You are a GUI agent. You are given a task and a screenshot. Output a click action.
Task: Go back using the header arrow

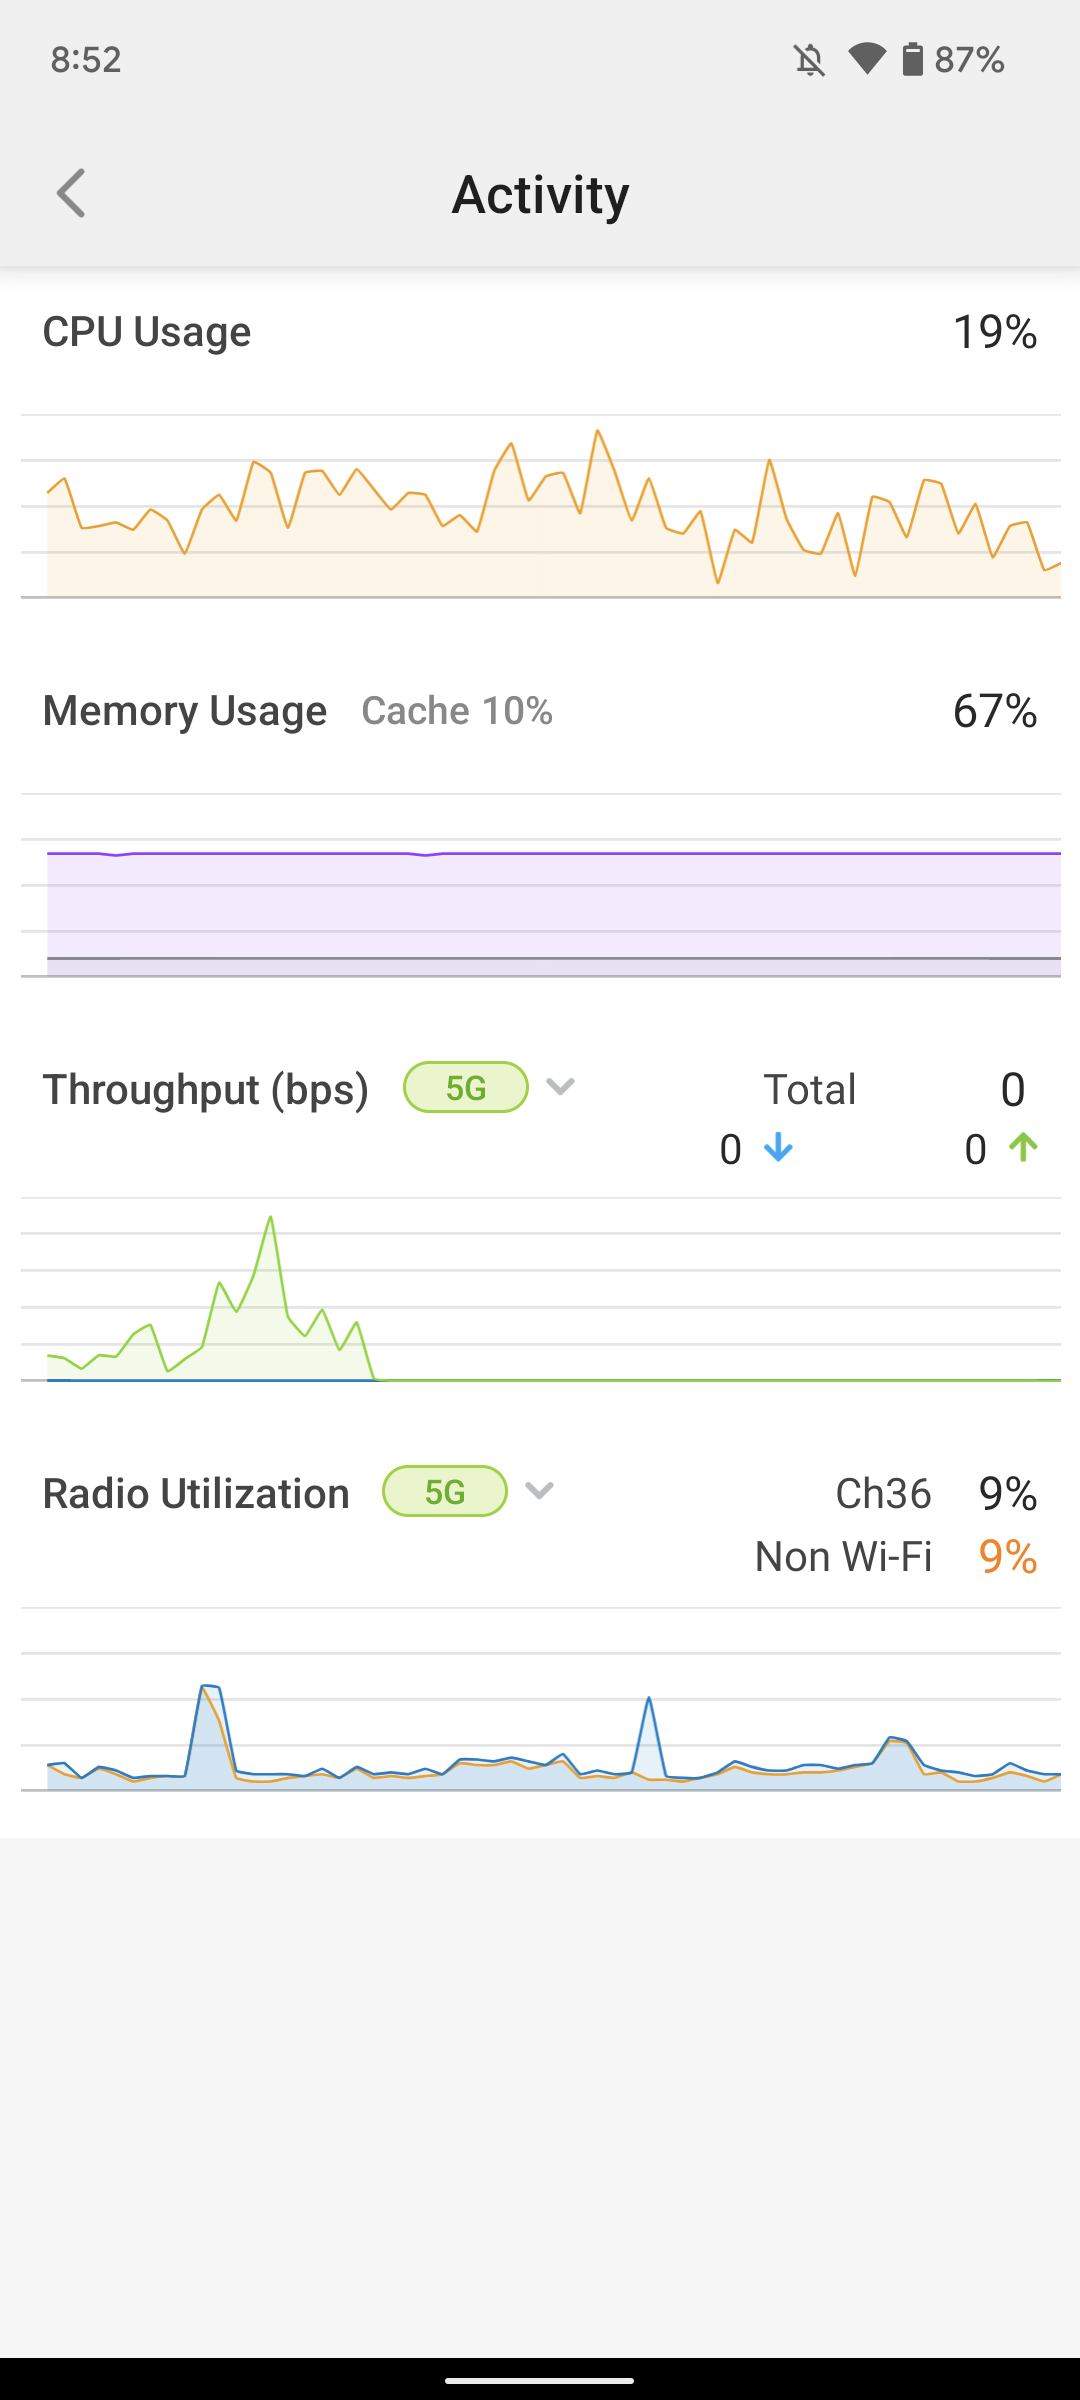pyautogui.click(x=71, y=193)
